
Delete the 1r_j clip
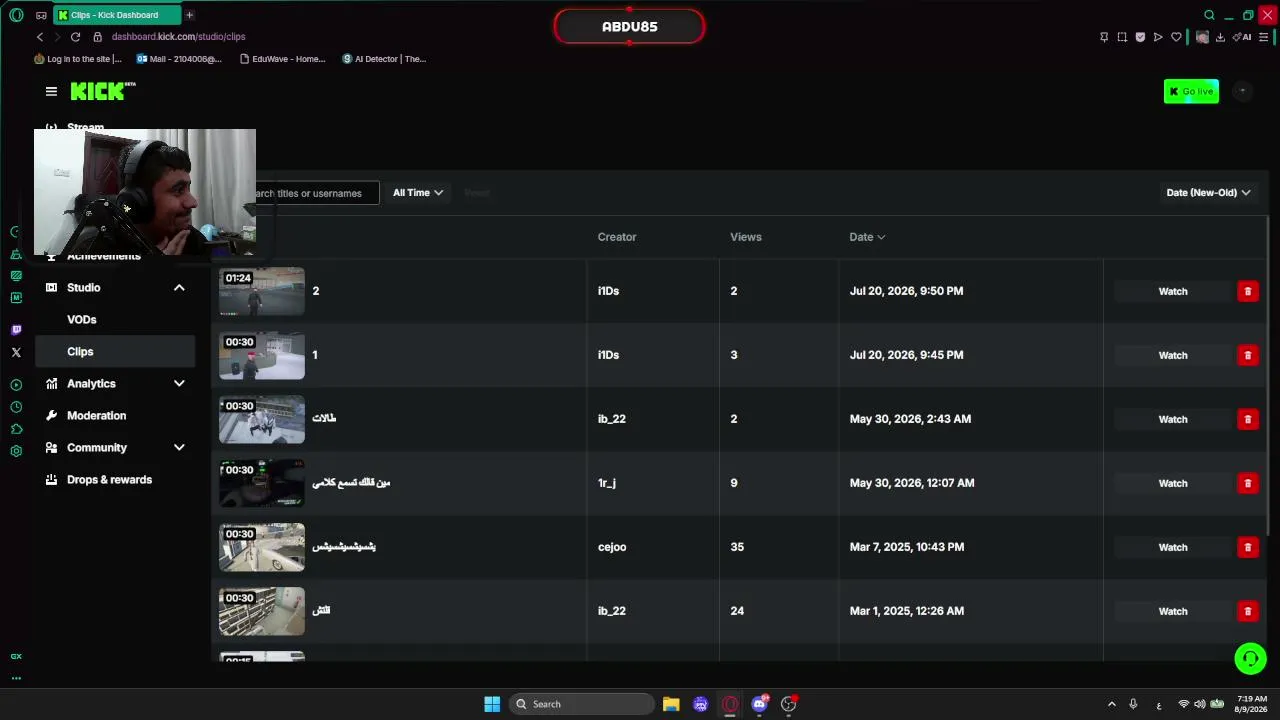(1247, 483)
